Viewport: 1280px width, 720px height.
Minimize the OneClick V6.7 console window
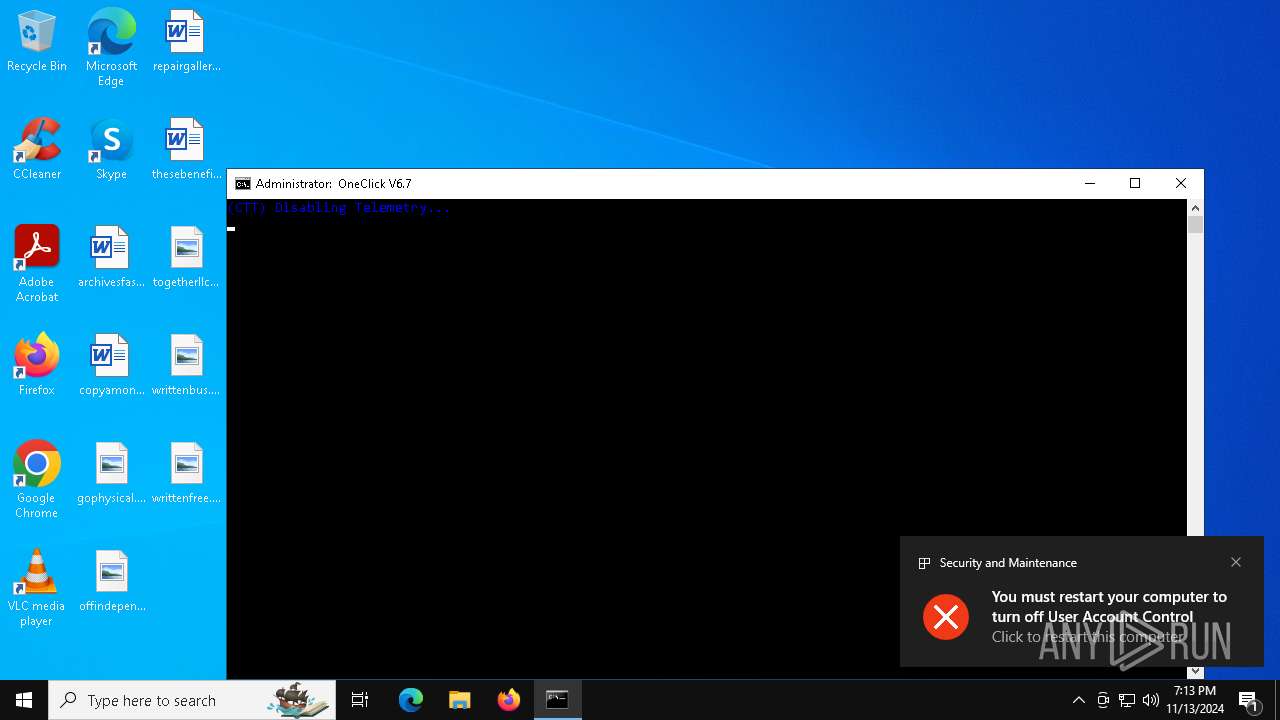1090,184
